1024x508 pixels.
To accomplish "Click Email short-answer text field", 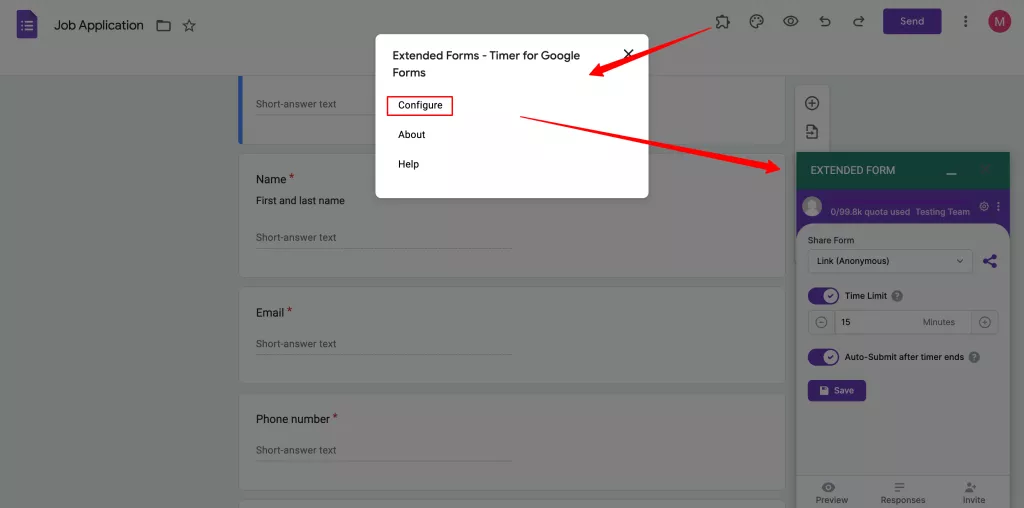I will pyautogui.click(x=383, y=344).
